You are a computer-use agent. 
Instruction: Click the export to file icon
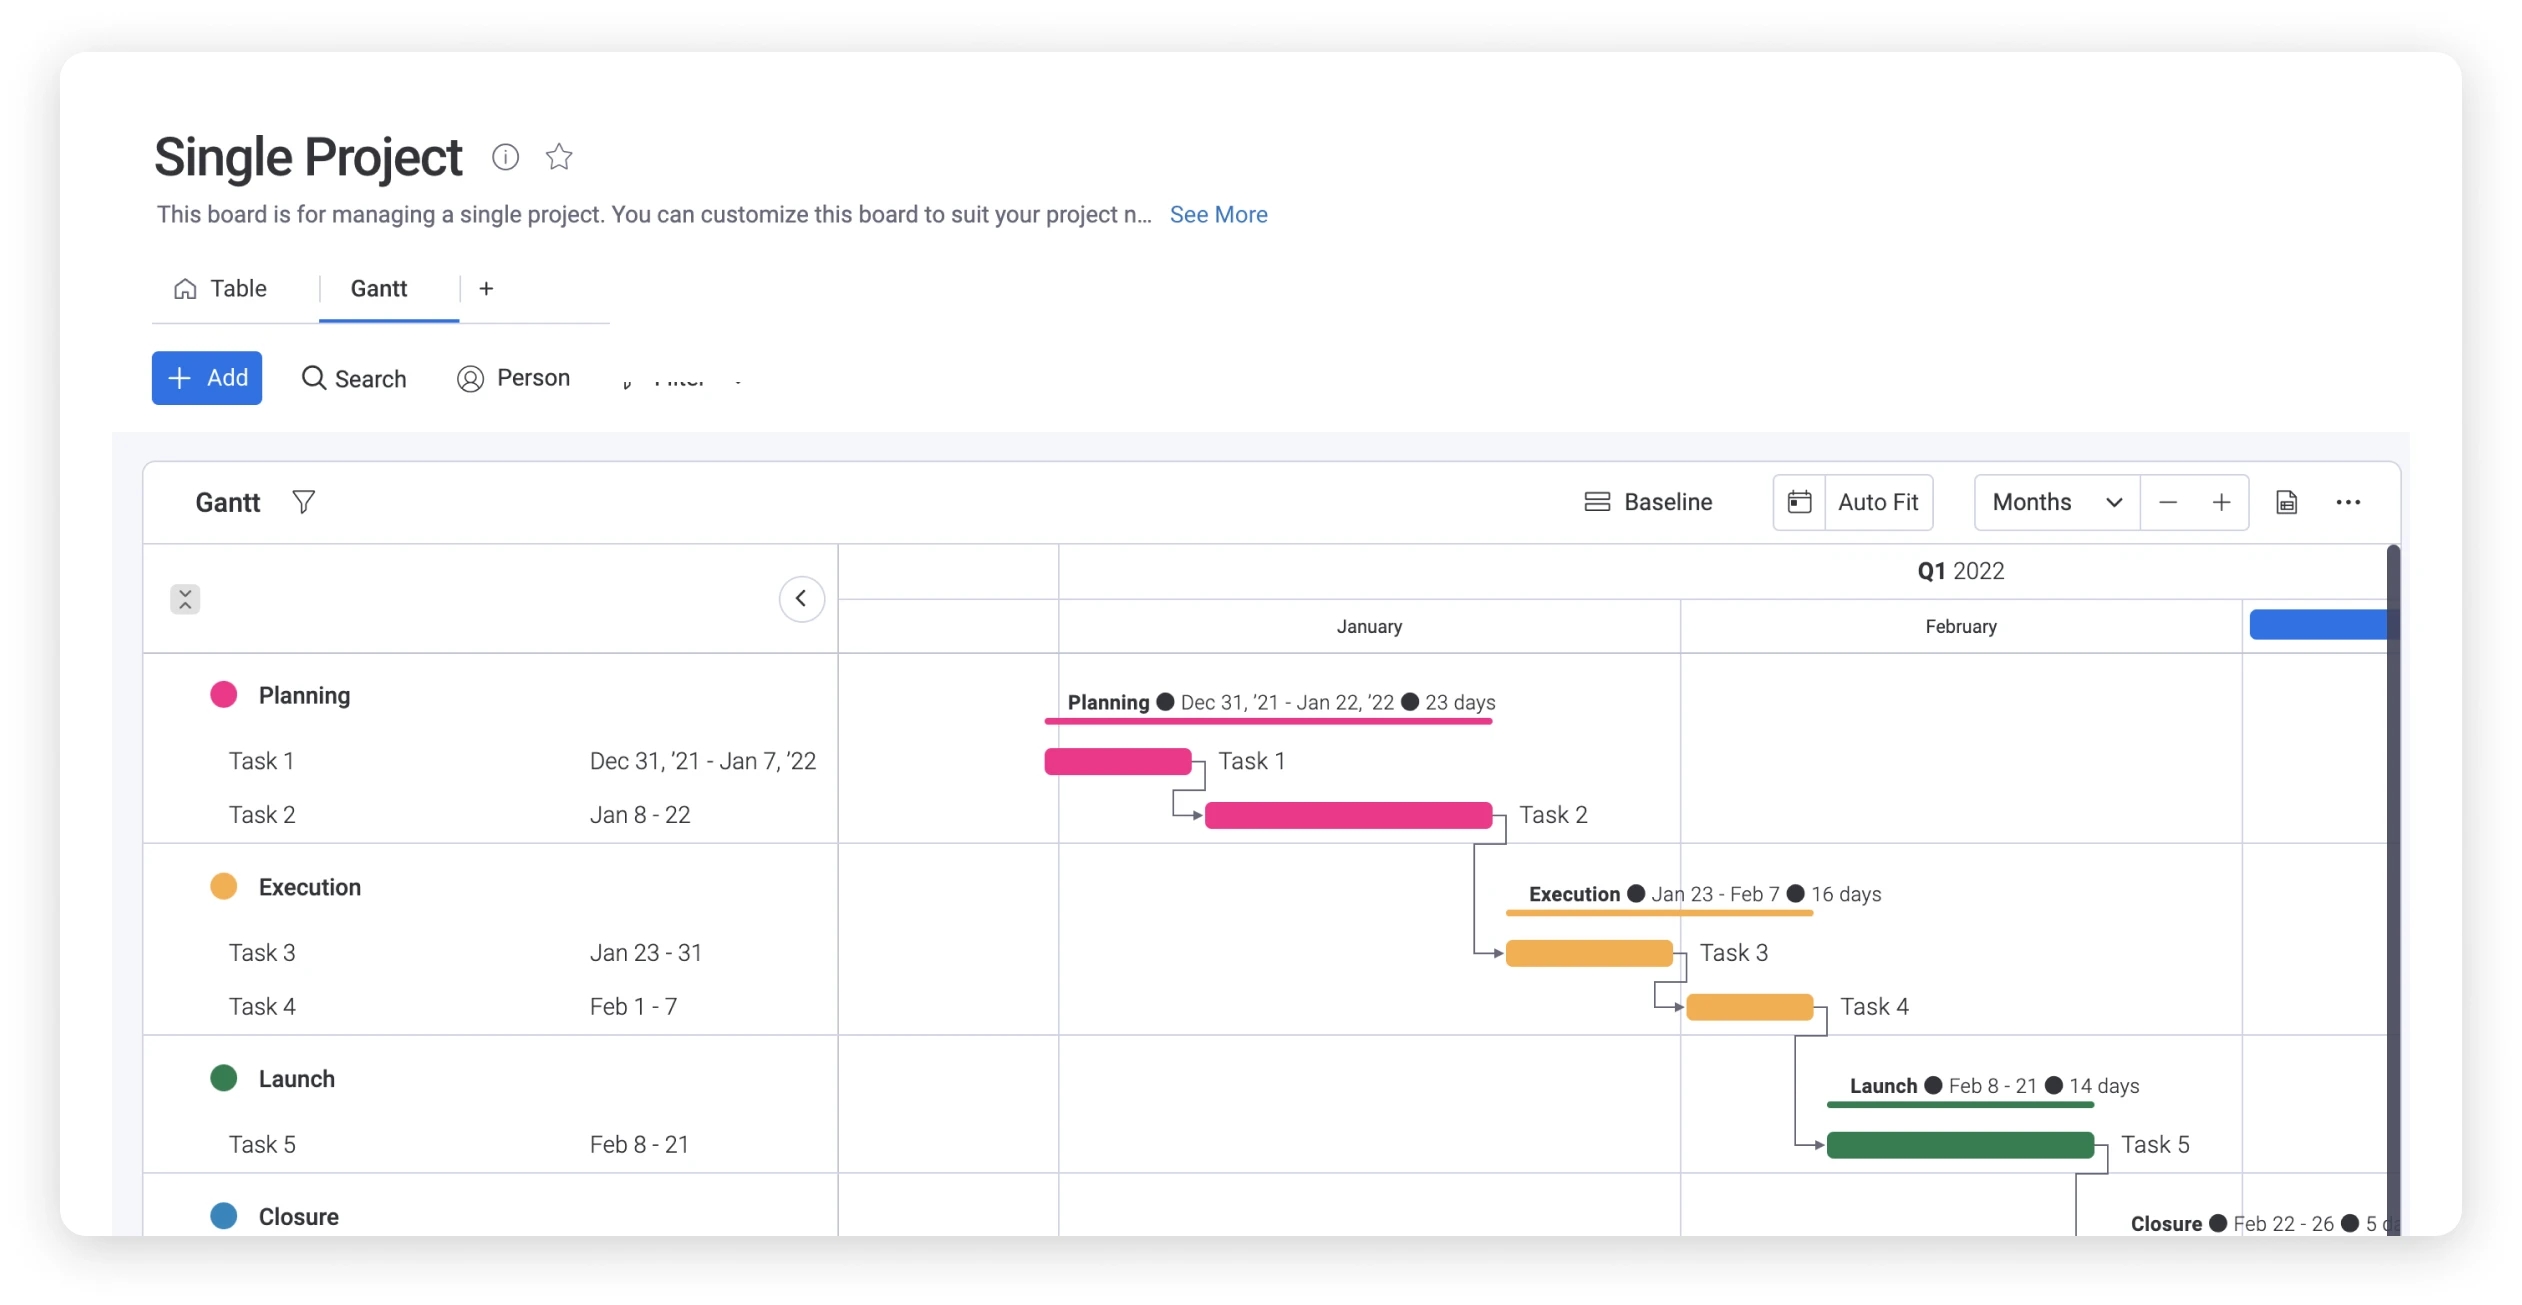pyautogui.click(x=2286, y=502)
